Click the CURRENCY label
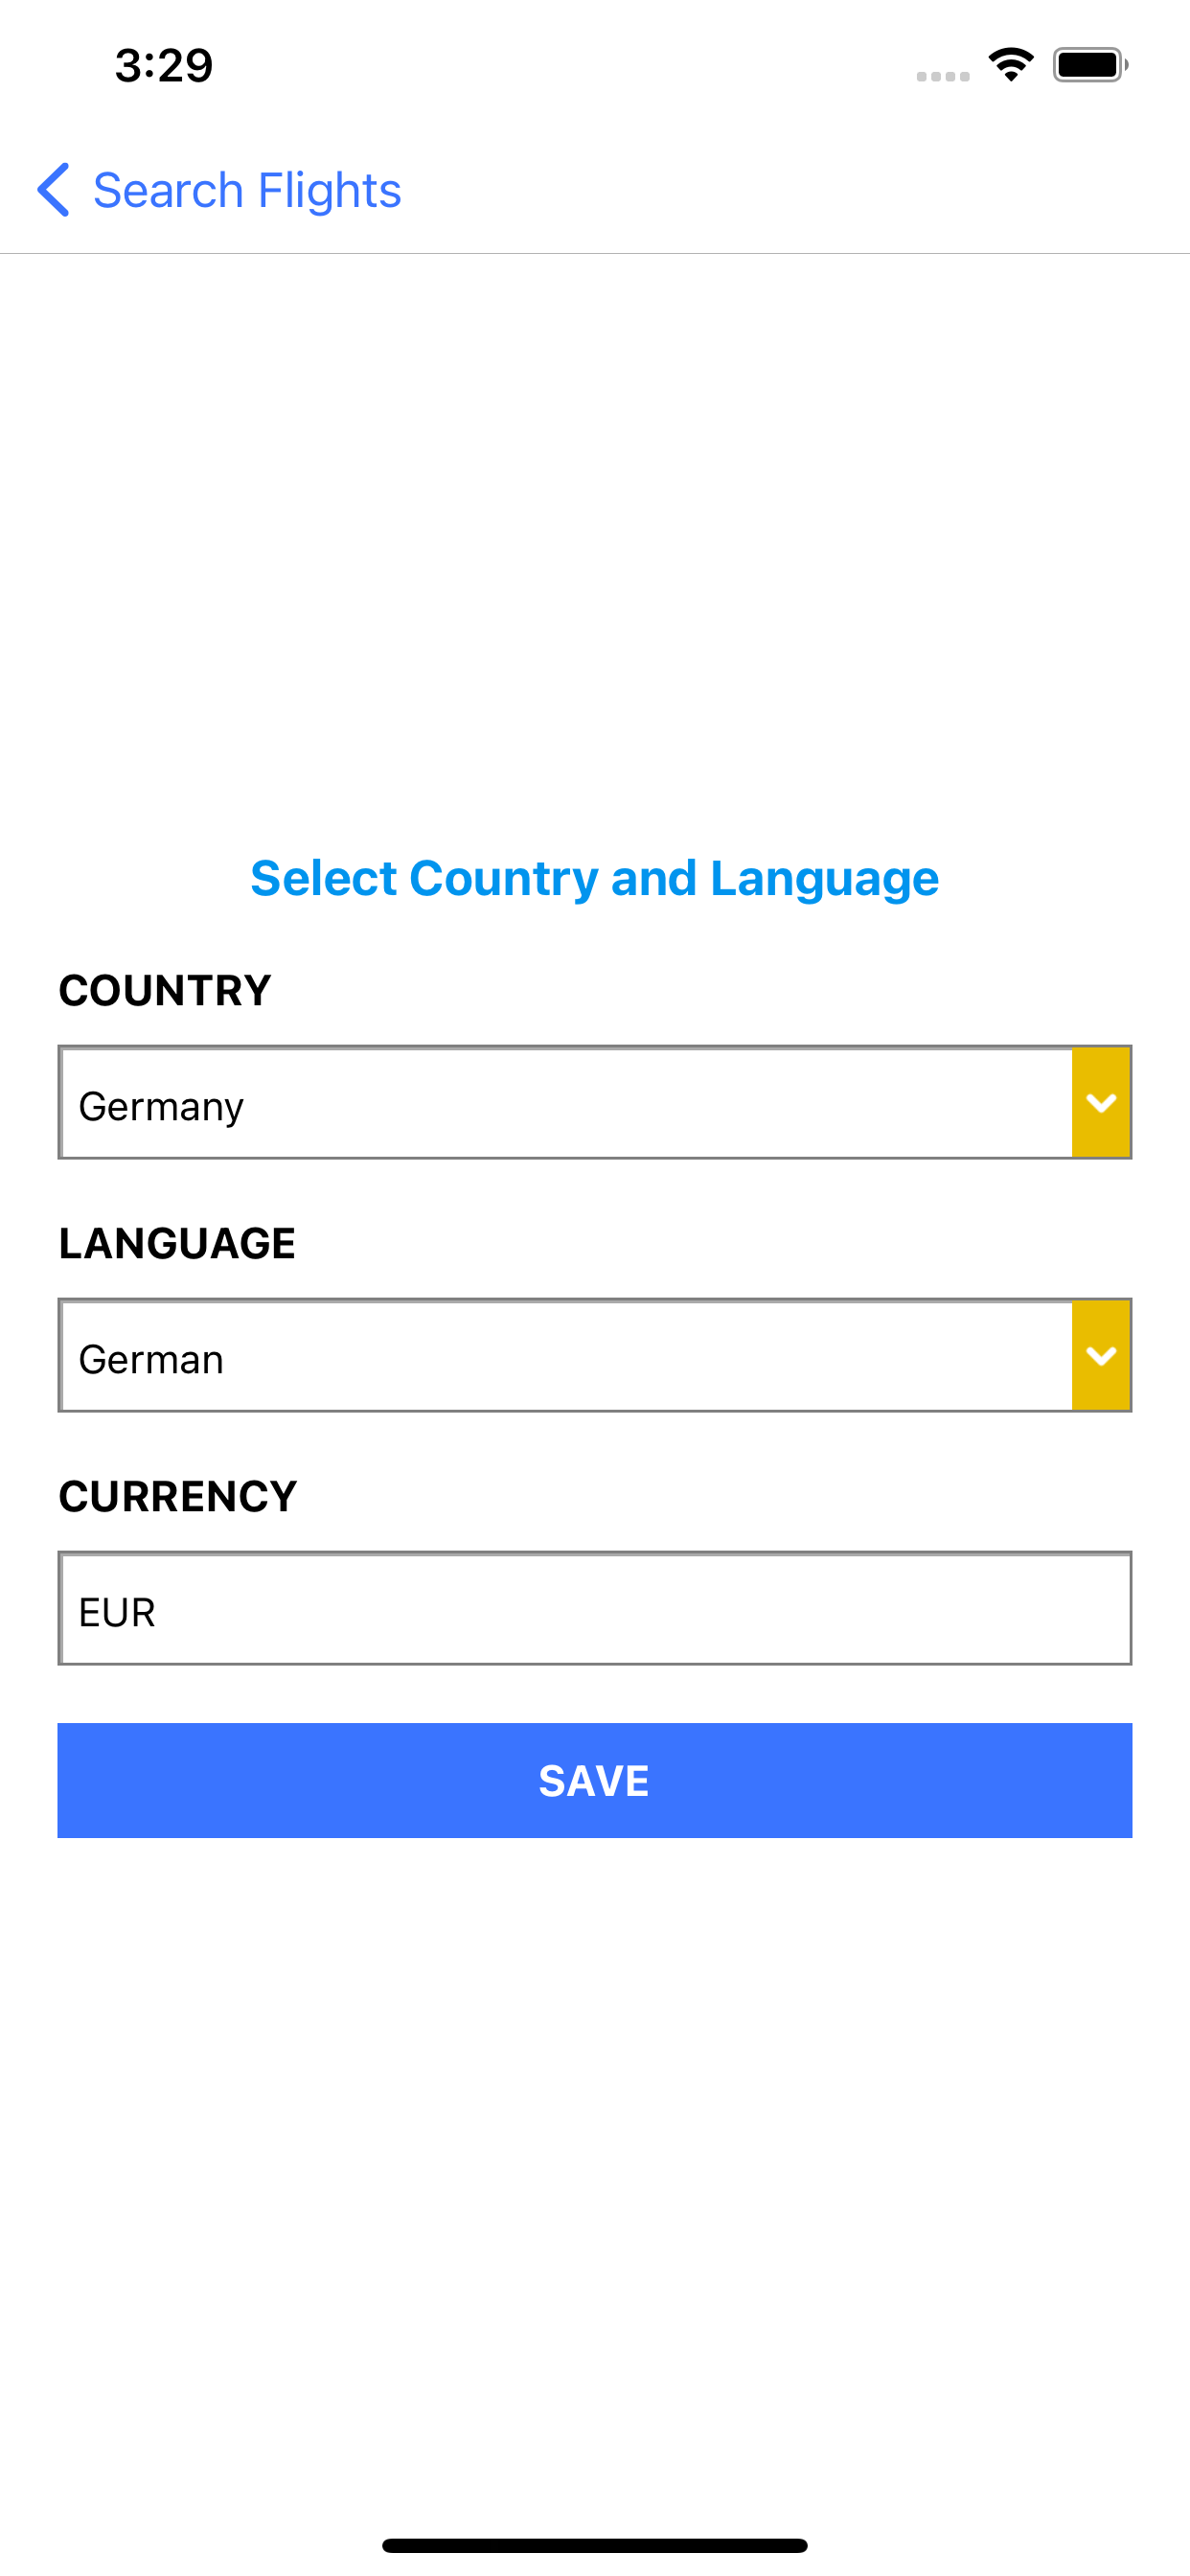Screen dimensions: 1190x2576 point(178,1497)
